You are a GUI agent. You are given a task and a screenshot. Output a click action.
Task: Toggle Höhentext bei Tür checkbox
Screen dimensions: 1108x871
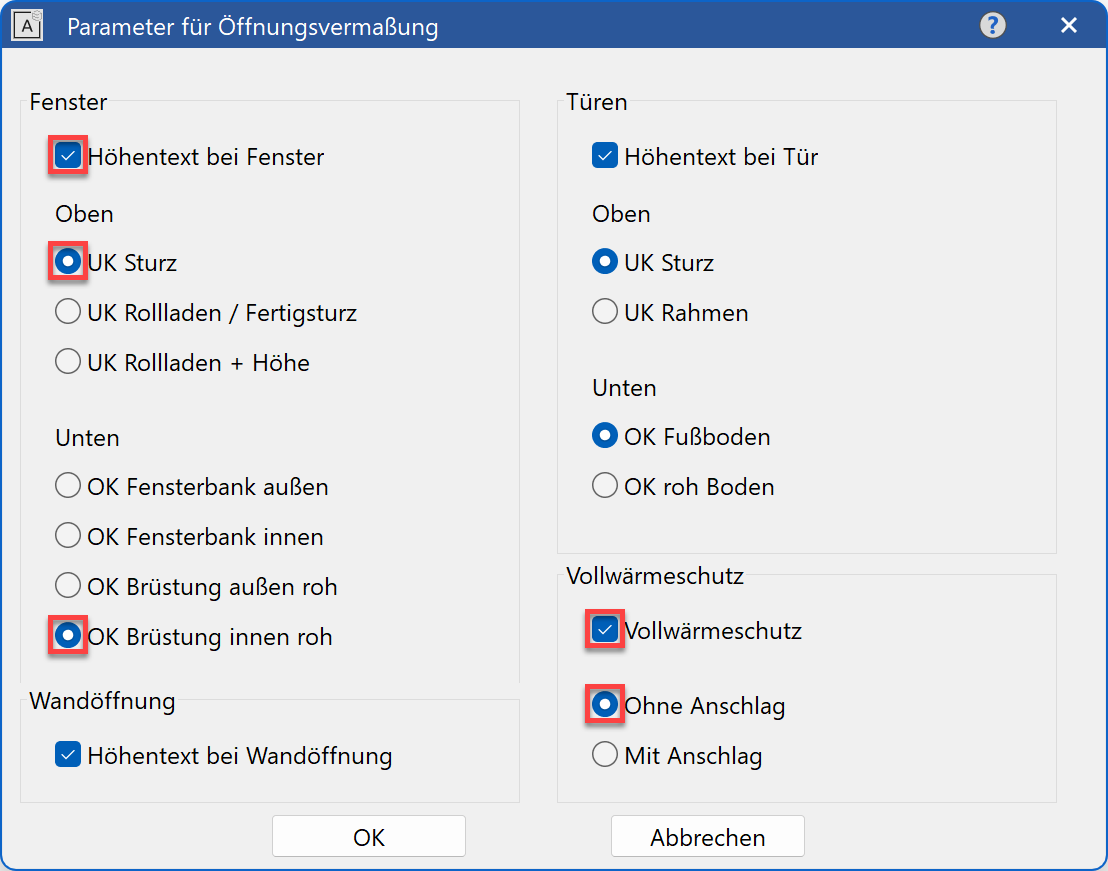605,157
